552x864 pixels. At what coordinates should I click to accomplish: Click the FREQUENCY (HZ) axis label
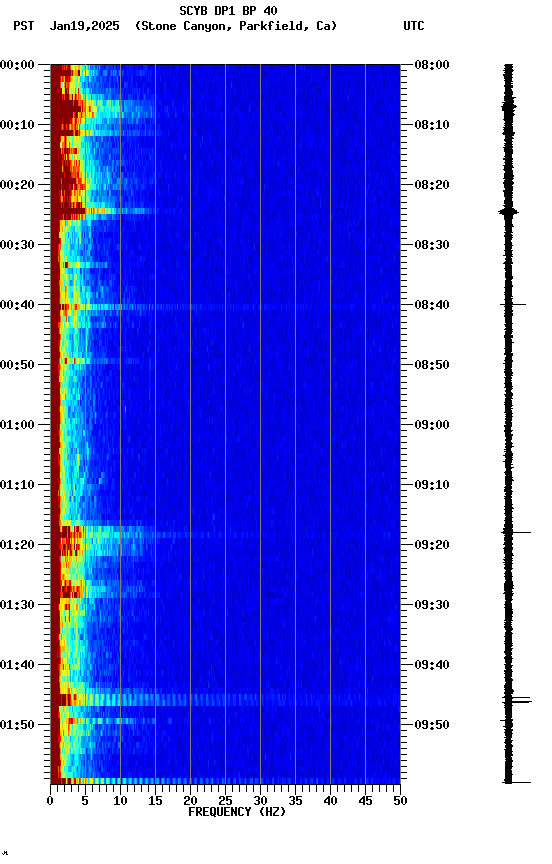click(x=237, y=812)
